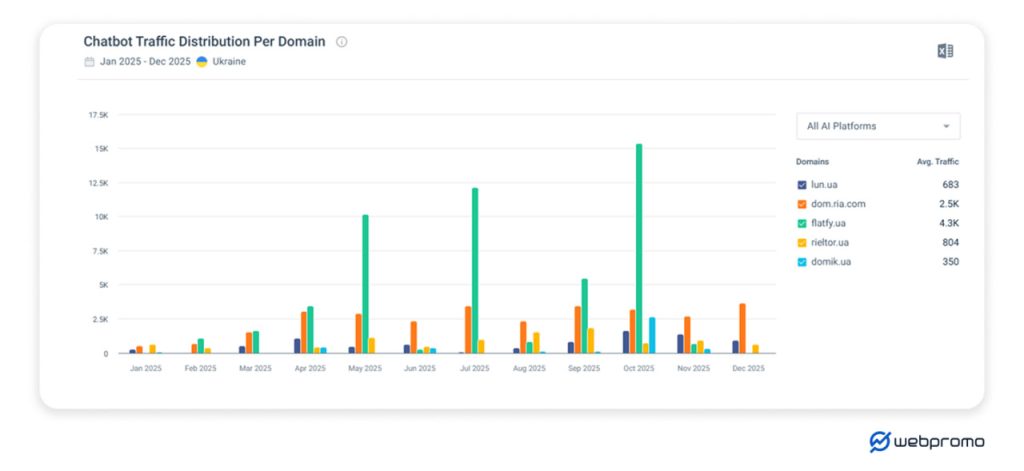Image resolution: width=1024 pixels, height=471 pixels.
Task: Click the 4.3K average traffic value
Action: tap(950, 223)
